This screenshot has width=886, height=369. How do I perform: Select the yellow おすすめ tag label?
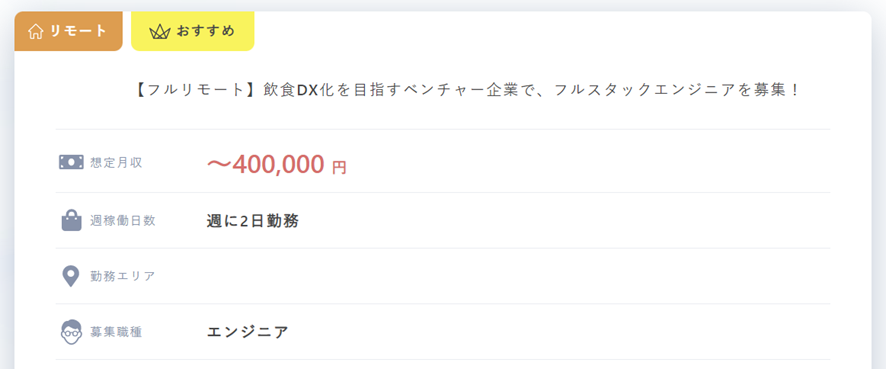click(193, 31)
